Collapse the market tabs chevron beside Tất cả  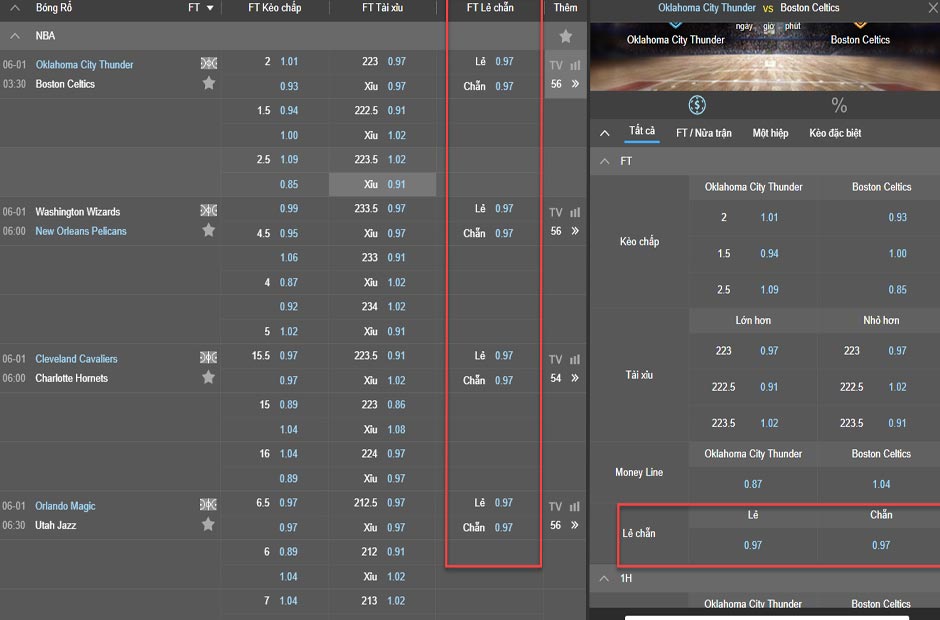[x=605, y=133]
